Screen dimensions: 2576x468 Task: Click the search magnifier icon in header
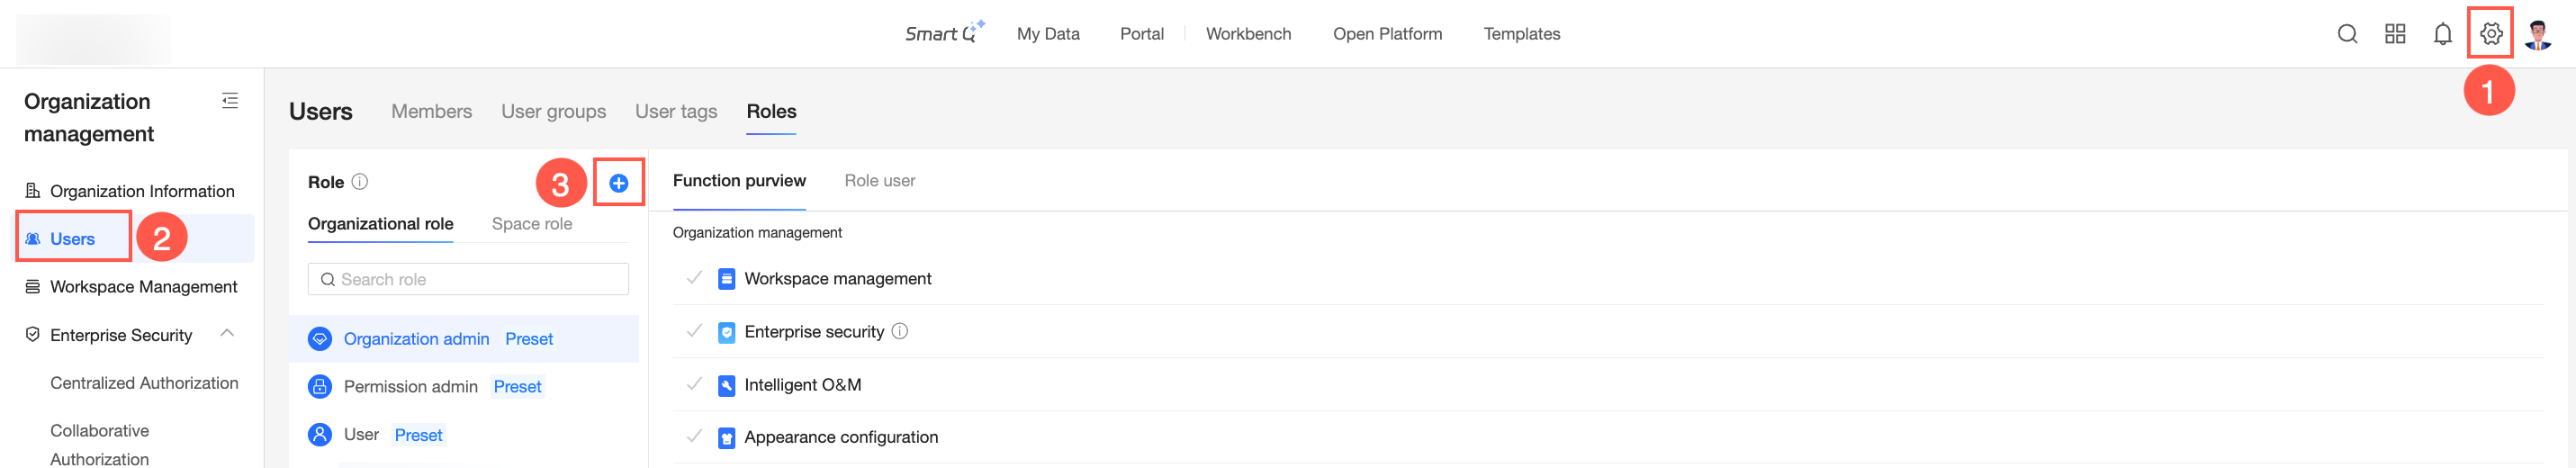[2347, 34]
